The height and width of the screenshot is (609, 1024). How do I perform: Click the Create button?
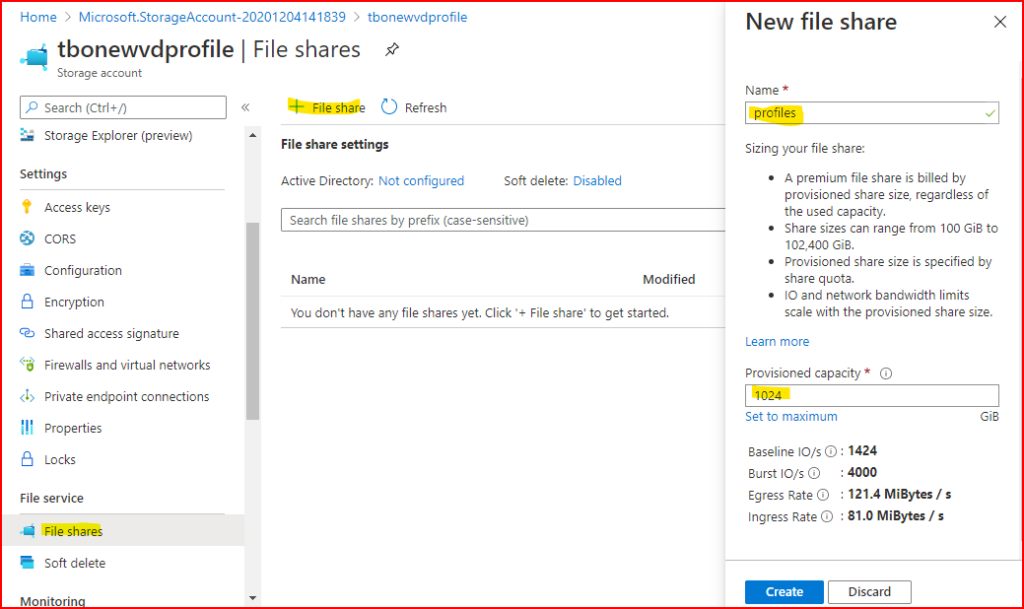point(784,591)
